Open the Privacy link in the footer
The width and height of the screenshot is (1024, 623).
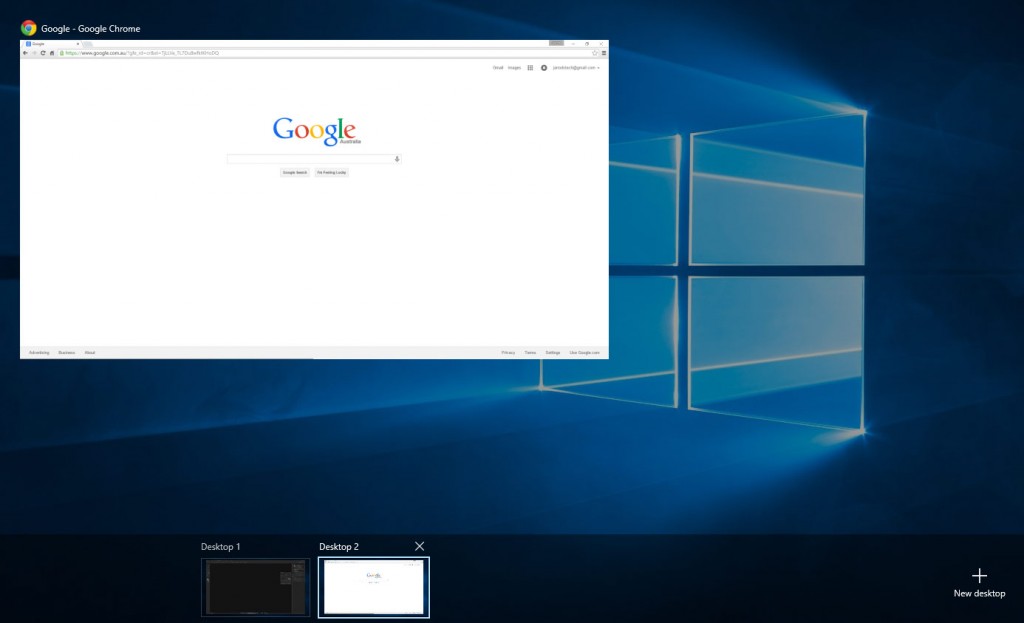509,352
